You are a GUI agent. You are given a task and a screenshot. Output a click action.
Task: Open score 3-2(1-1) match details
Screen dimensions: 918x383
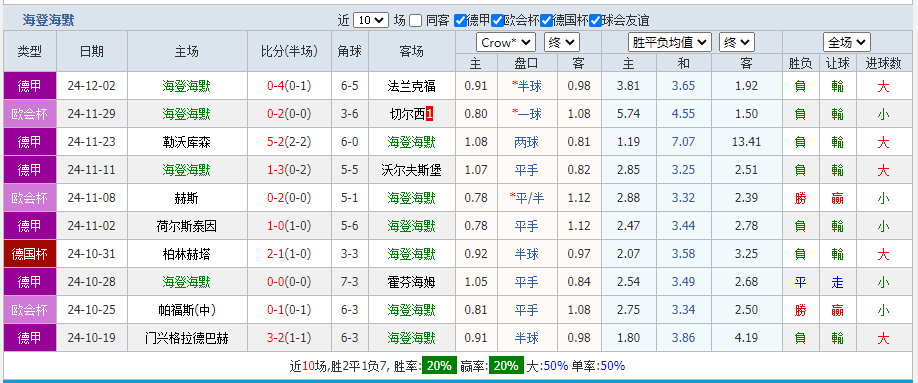pos(289,338)
